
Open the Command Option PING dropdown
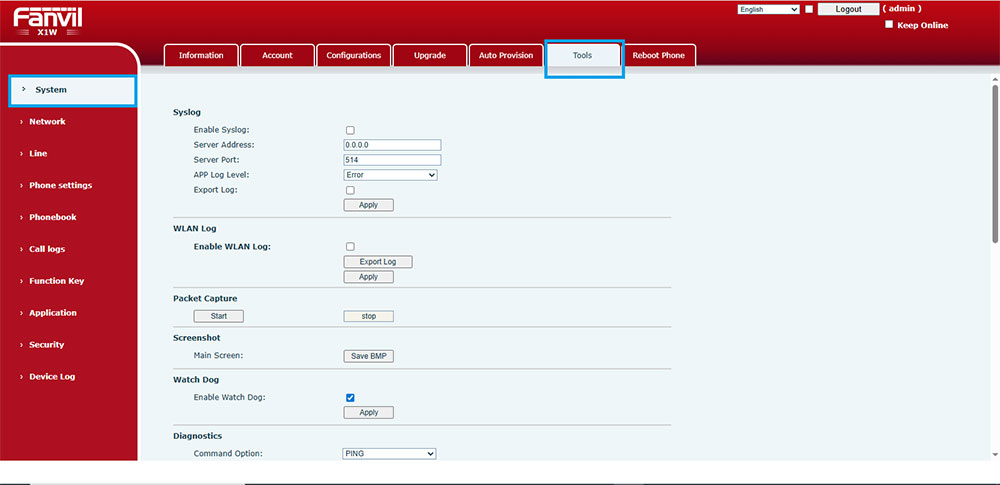pyautogui.click(x=390, y=453)
